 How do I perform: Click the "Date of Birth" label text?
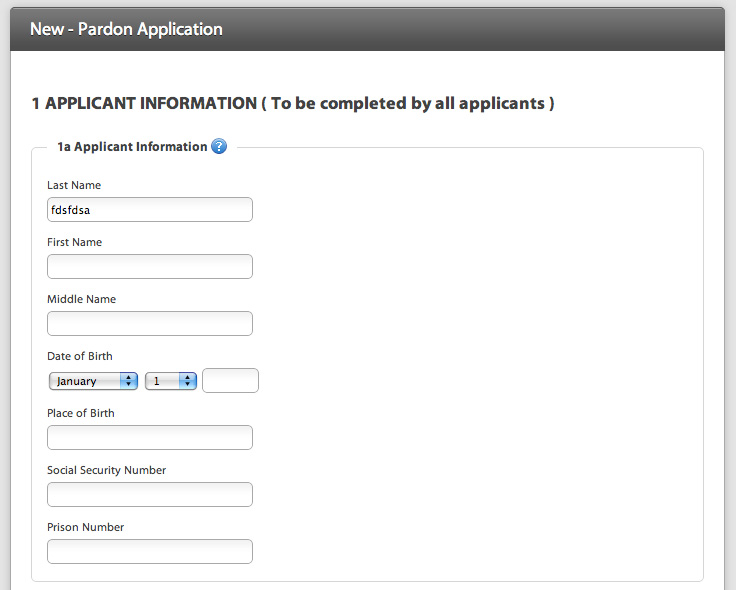(80, 356)
